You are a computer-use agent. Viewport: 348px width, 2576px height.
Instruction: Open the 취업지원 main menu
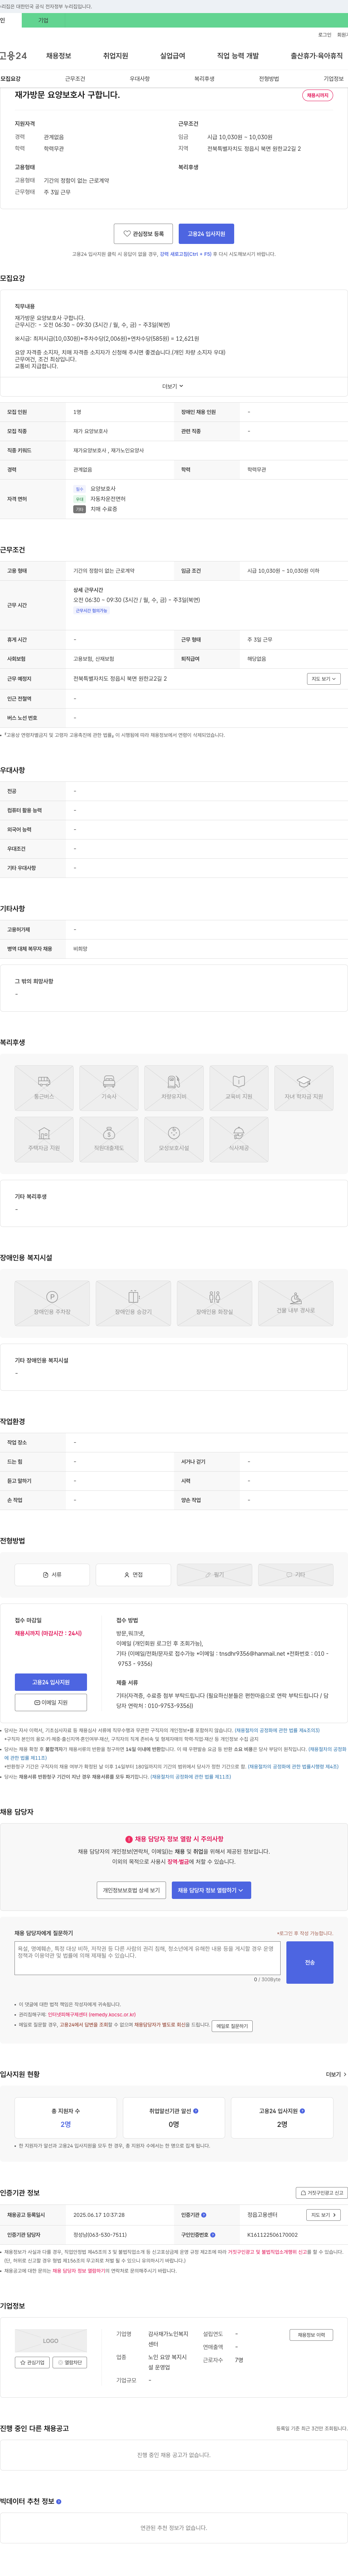[116, 56]
